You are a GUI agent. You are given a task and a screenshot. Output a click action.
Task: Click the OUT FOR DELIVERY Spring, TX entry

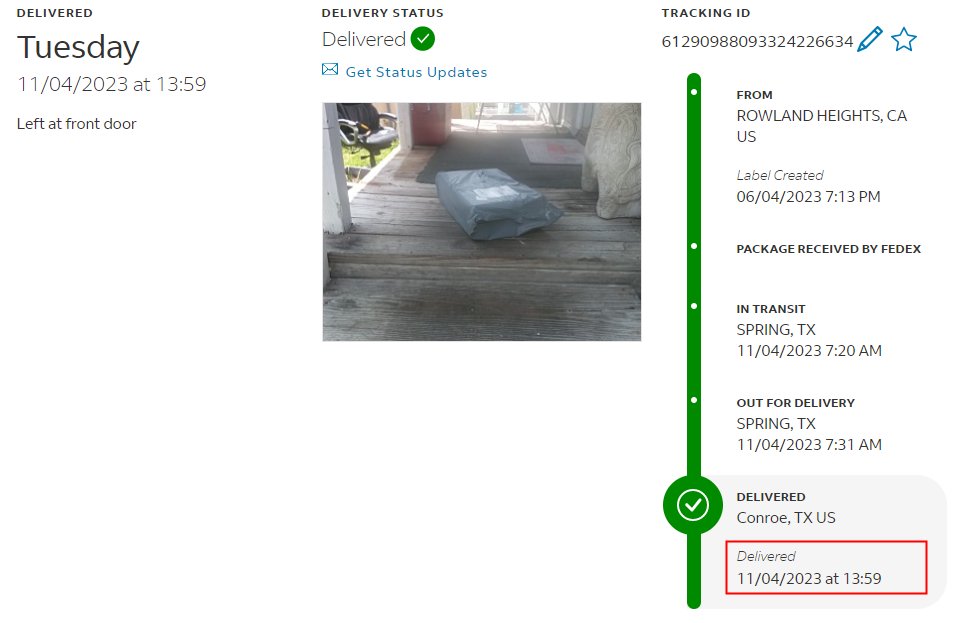[809, 424]
